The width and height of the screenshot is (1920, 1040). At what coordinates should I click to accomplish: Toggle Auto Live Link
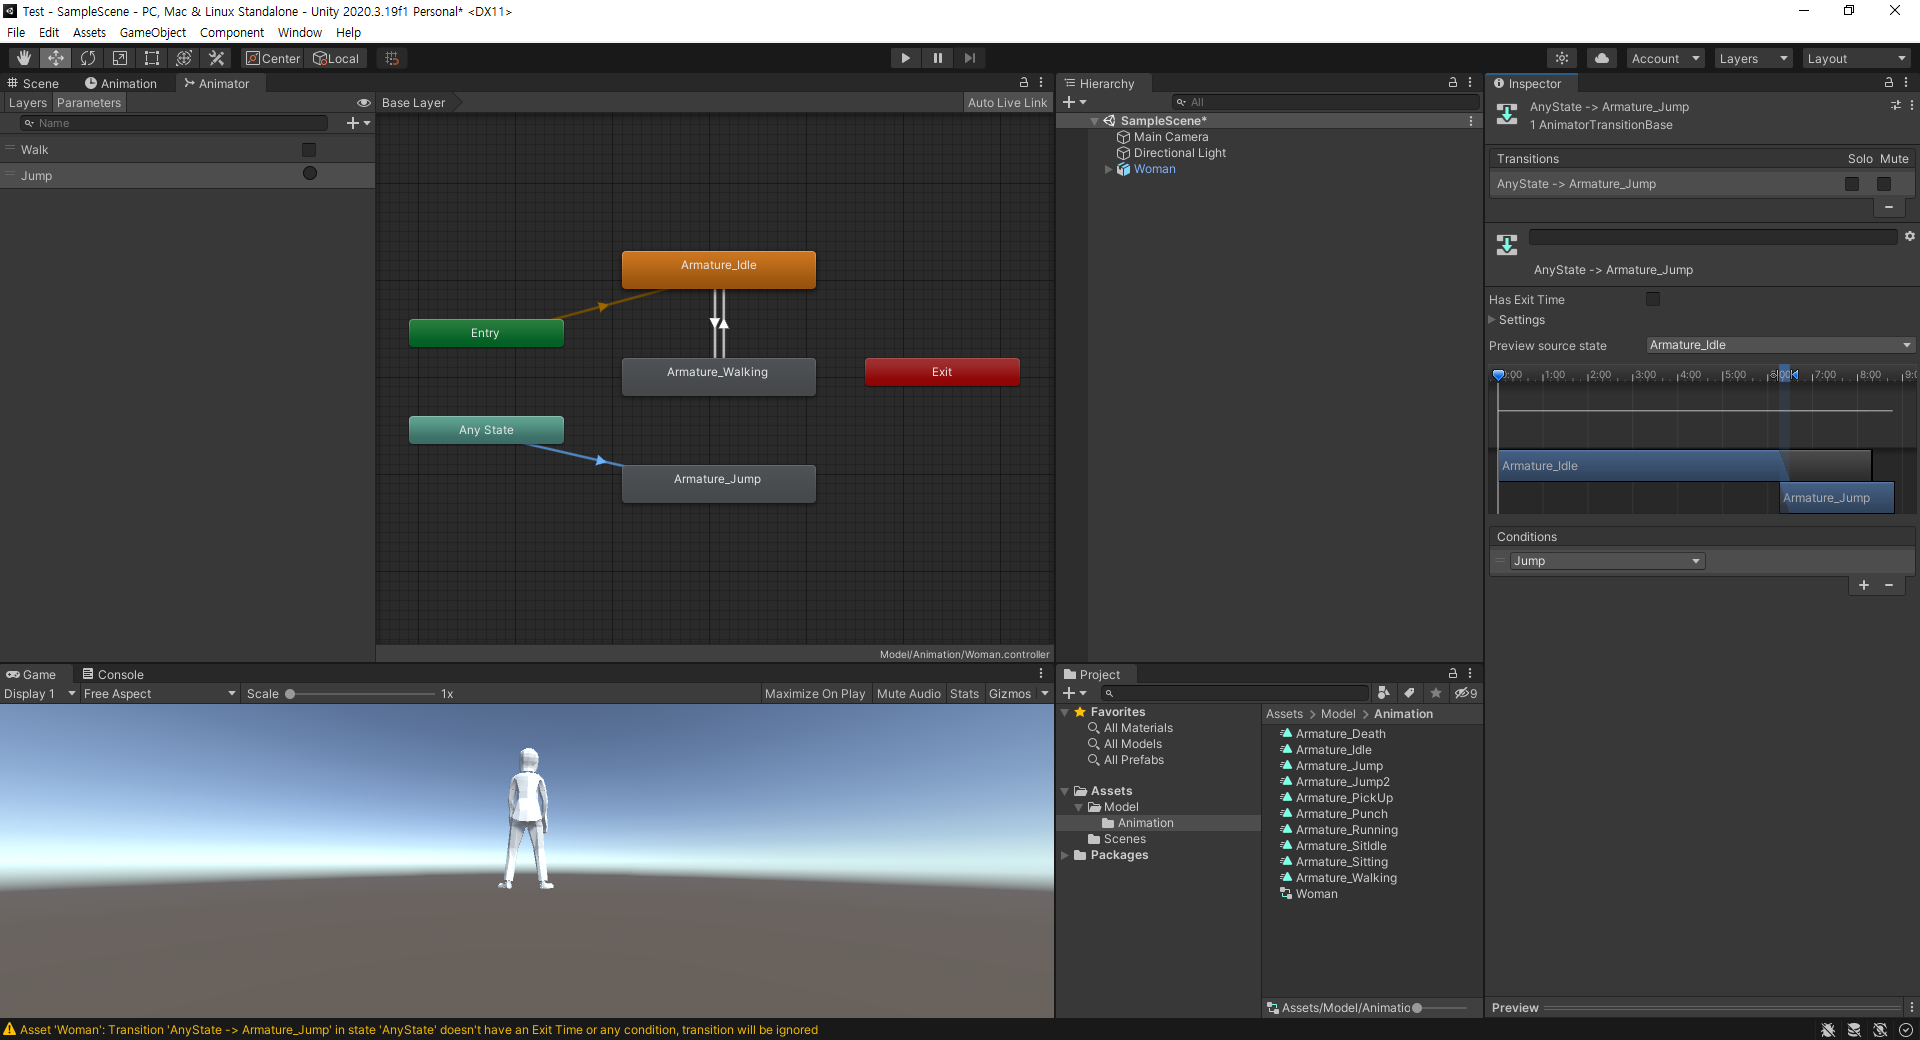pos(1007,103)
